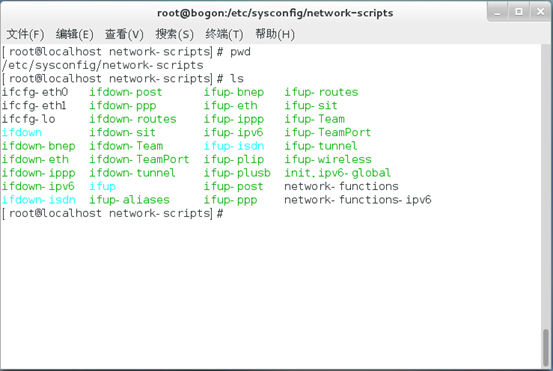553x371 pixels.
Task: Click the file name ifdown-Team
Action: [x=126, y=146]
